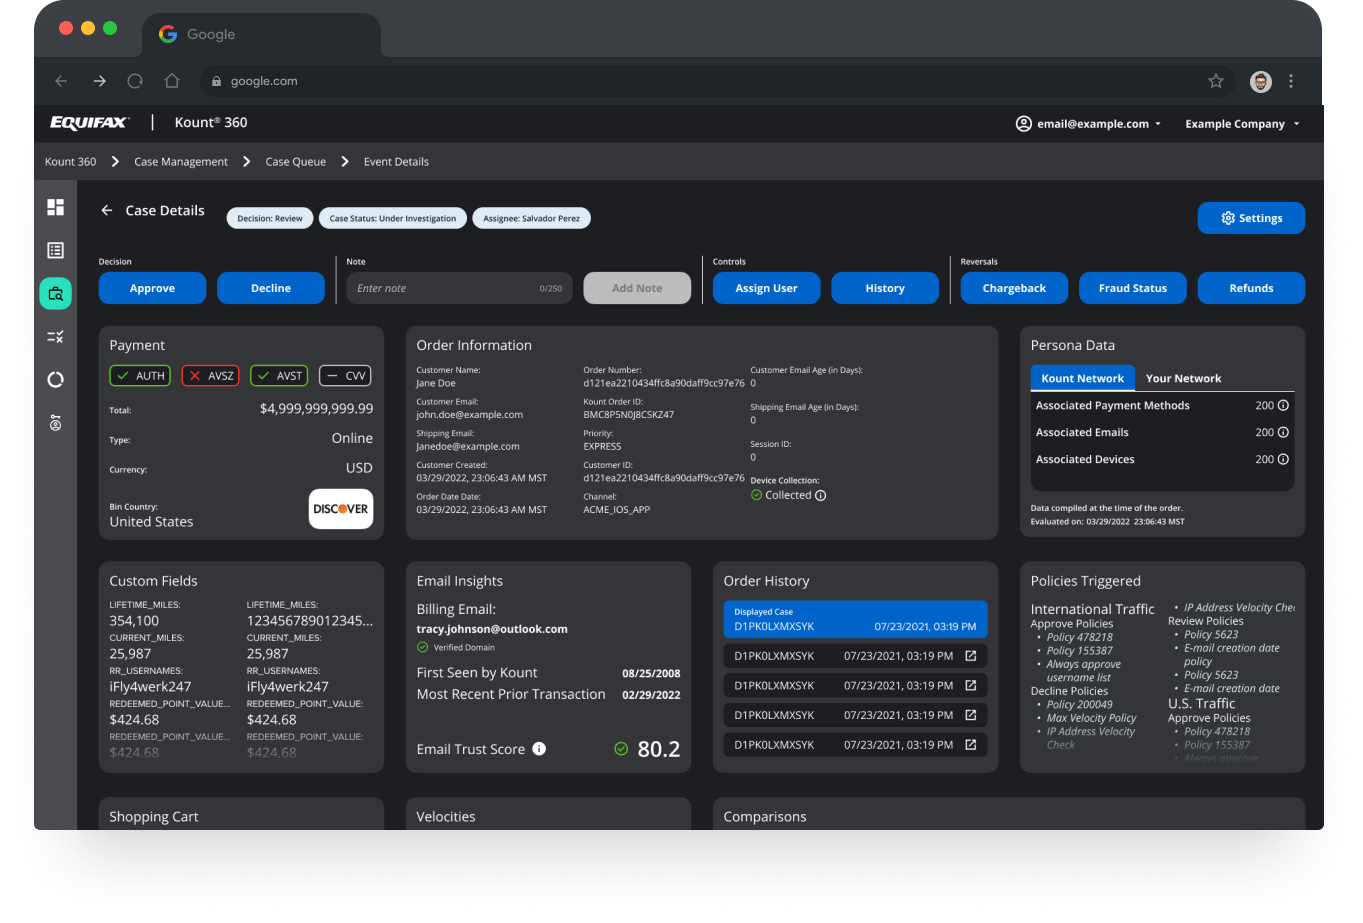Click Assign User button
This screenshot has height=923, width=1363.
(x=766, y=288)
